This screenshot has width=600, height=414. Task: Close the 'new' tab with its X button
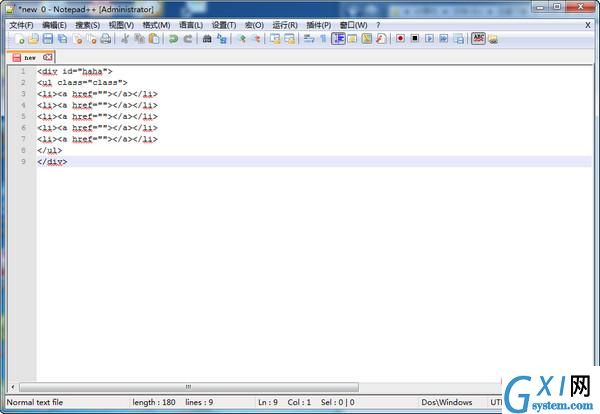coord(47,57)
